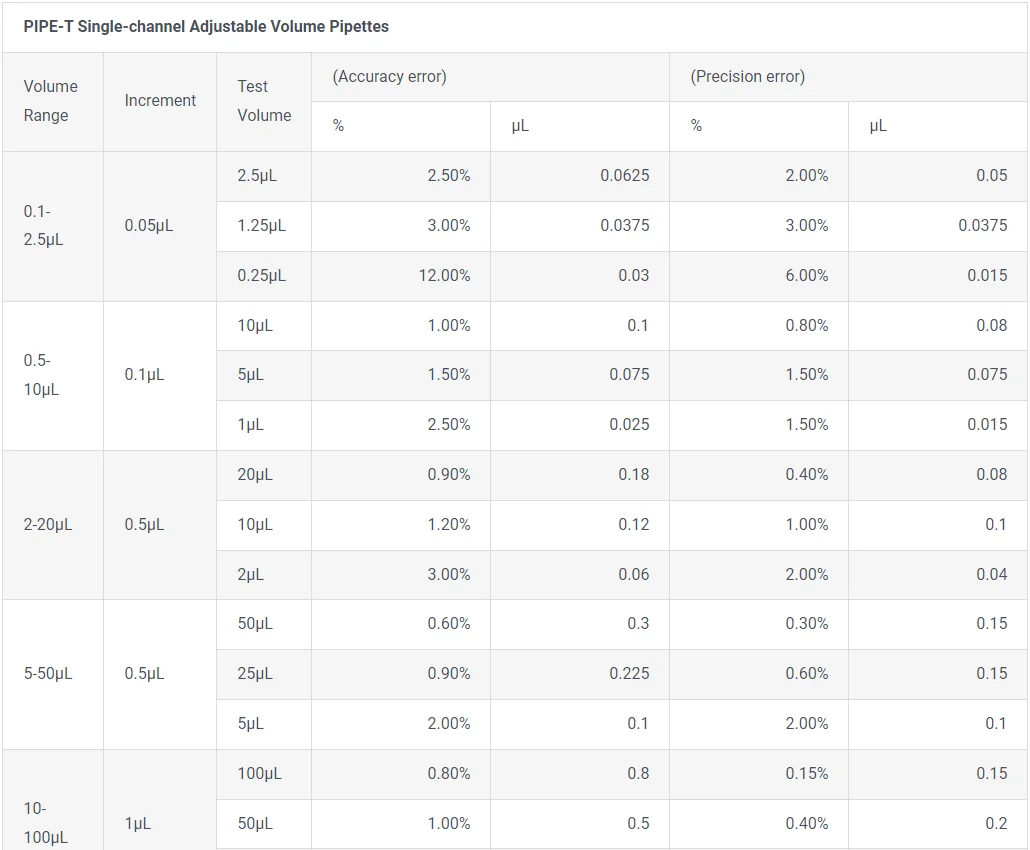Select the 100µL test volume cell
Screen dimensions: 1030x850
[x=259, y=774]
